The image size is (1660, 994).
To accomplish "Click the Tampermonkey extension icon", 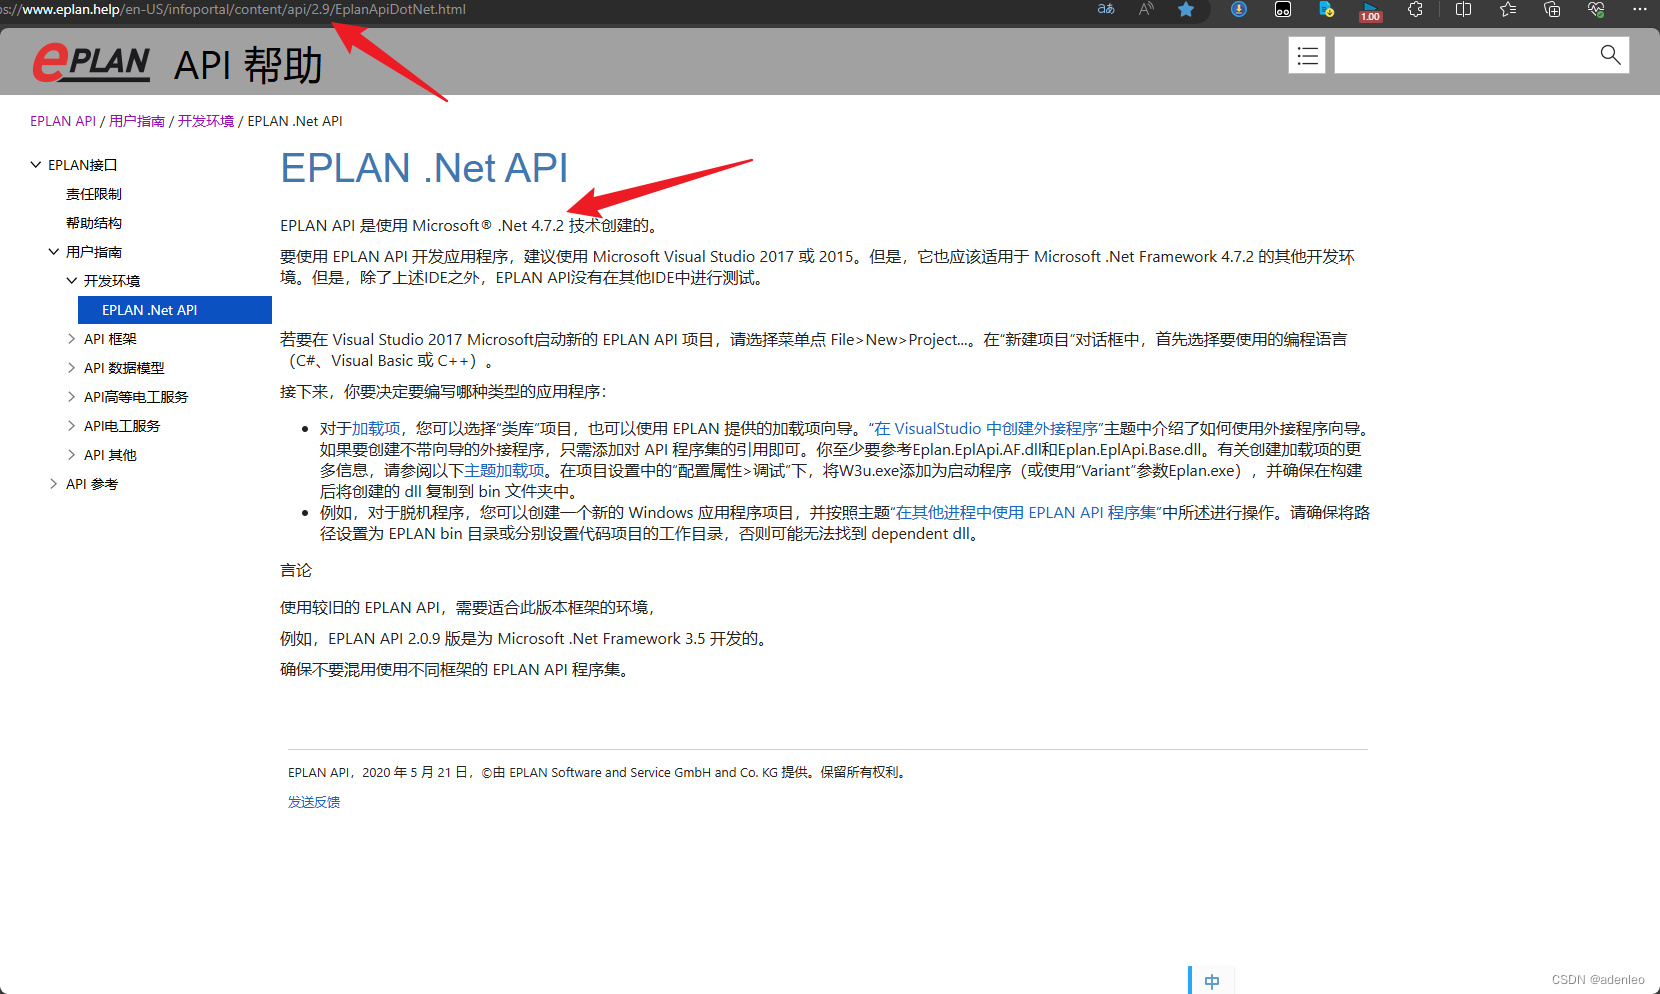I will coord(1283,9).
